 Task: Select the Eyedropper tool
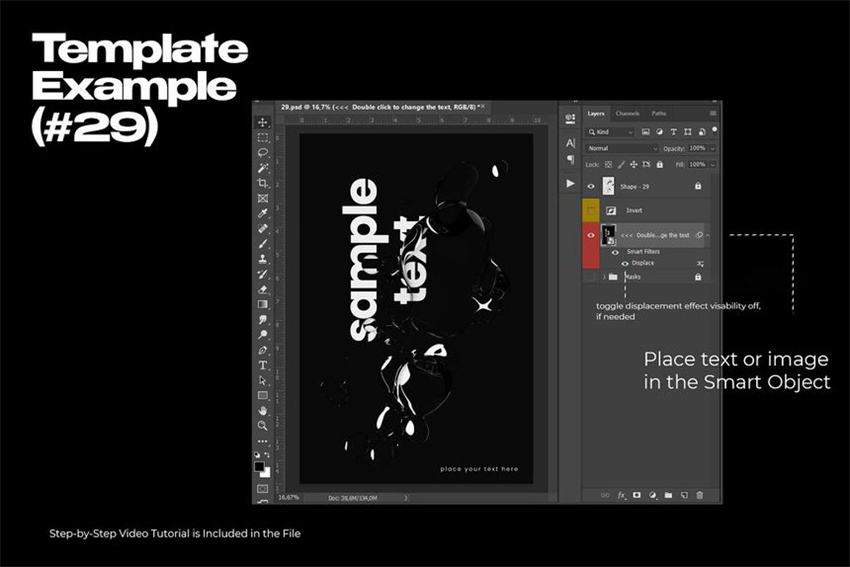263,213
